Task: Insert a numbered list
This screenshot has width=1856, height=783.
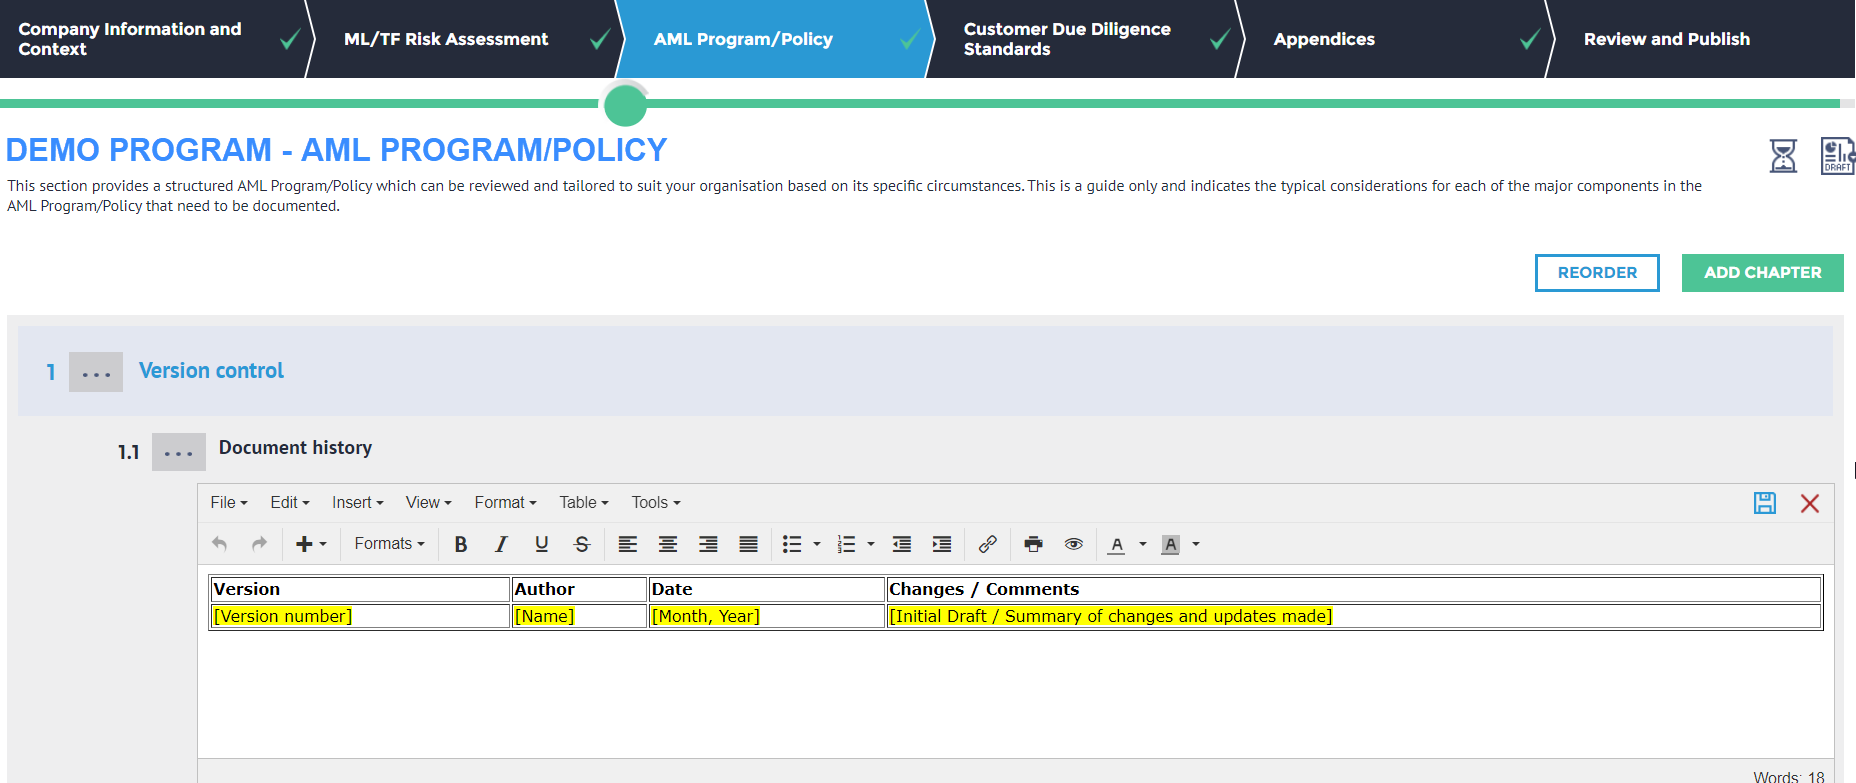Action: pyautogui.click(x=846, y=544)
